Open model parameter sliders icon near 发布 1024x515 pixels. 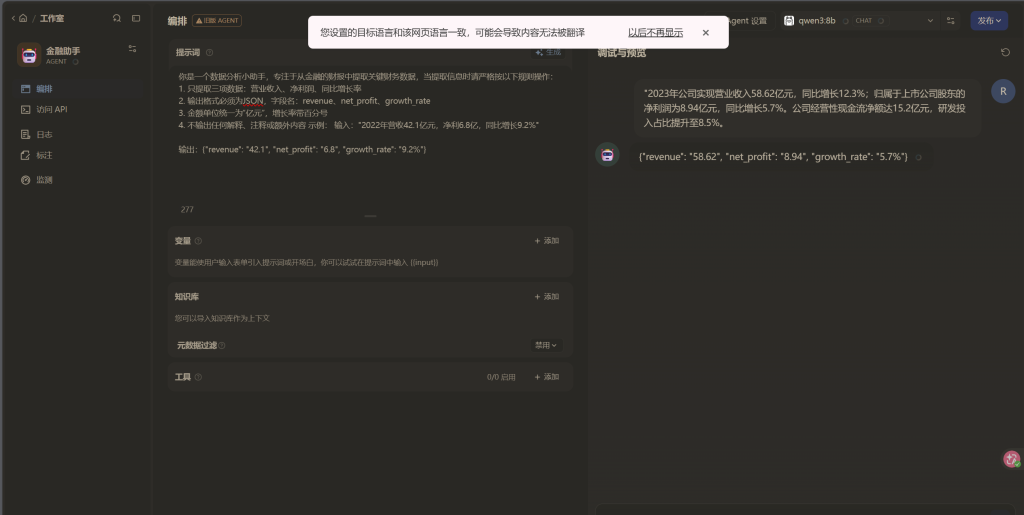click(950, 21)
